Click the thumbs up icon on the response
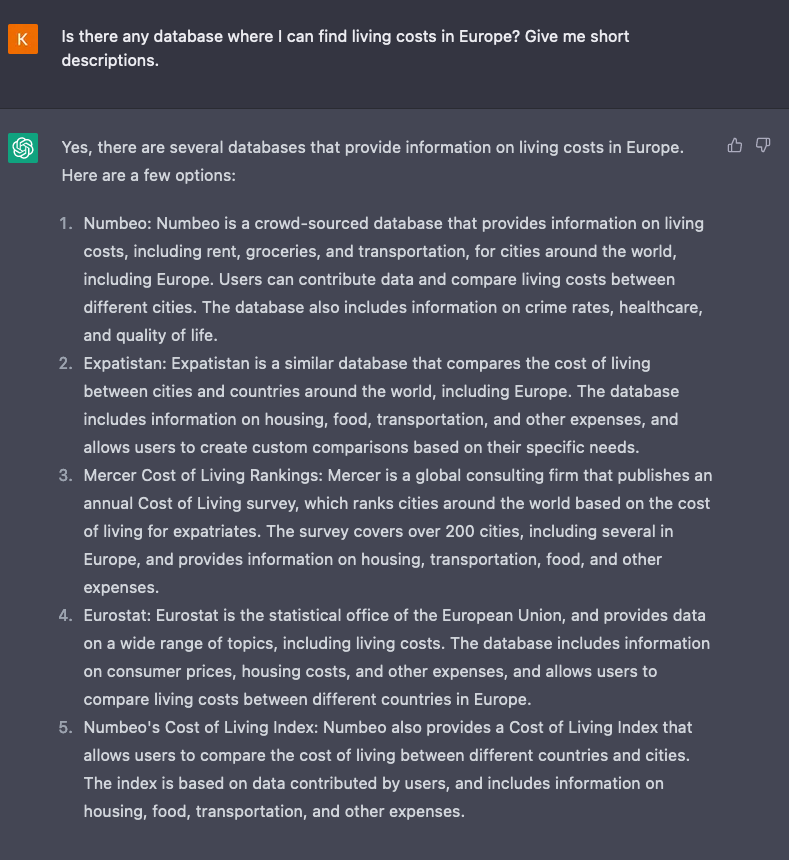The height and width of the screenshot is (860, 789). tap(735, 146)
